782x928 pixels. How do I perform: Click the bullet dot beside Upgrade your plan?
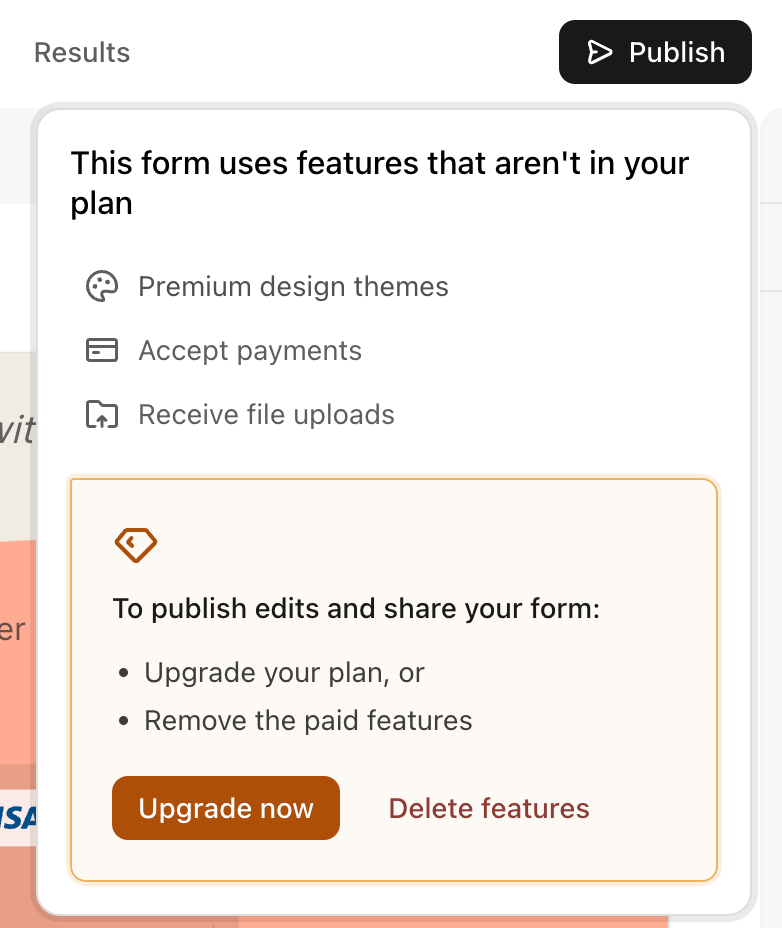pyautogui.click(x=123, y=673)
